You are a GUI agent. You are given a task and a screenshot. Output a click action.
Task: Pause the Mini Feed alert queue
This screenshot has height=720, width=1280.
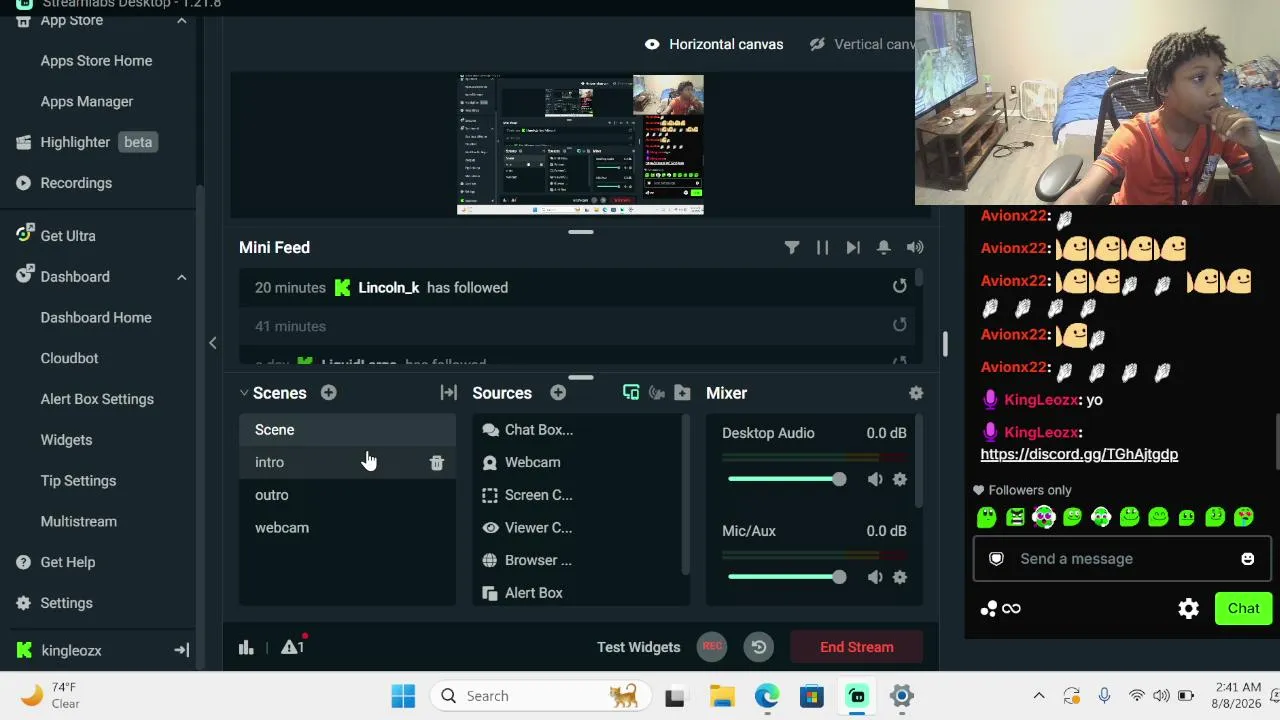click(822, 247)
